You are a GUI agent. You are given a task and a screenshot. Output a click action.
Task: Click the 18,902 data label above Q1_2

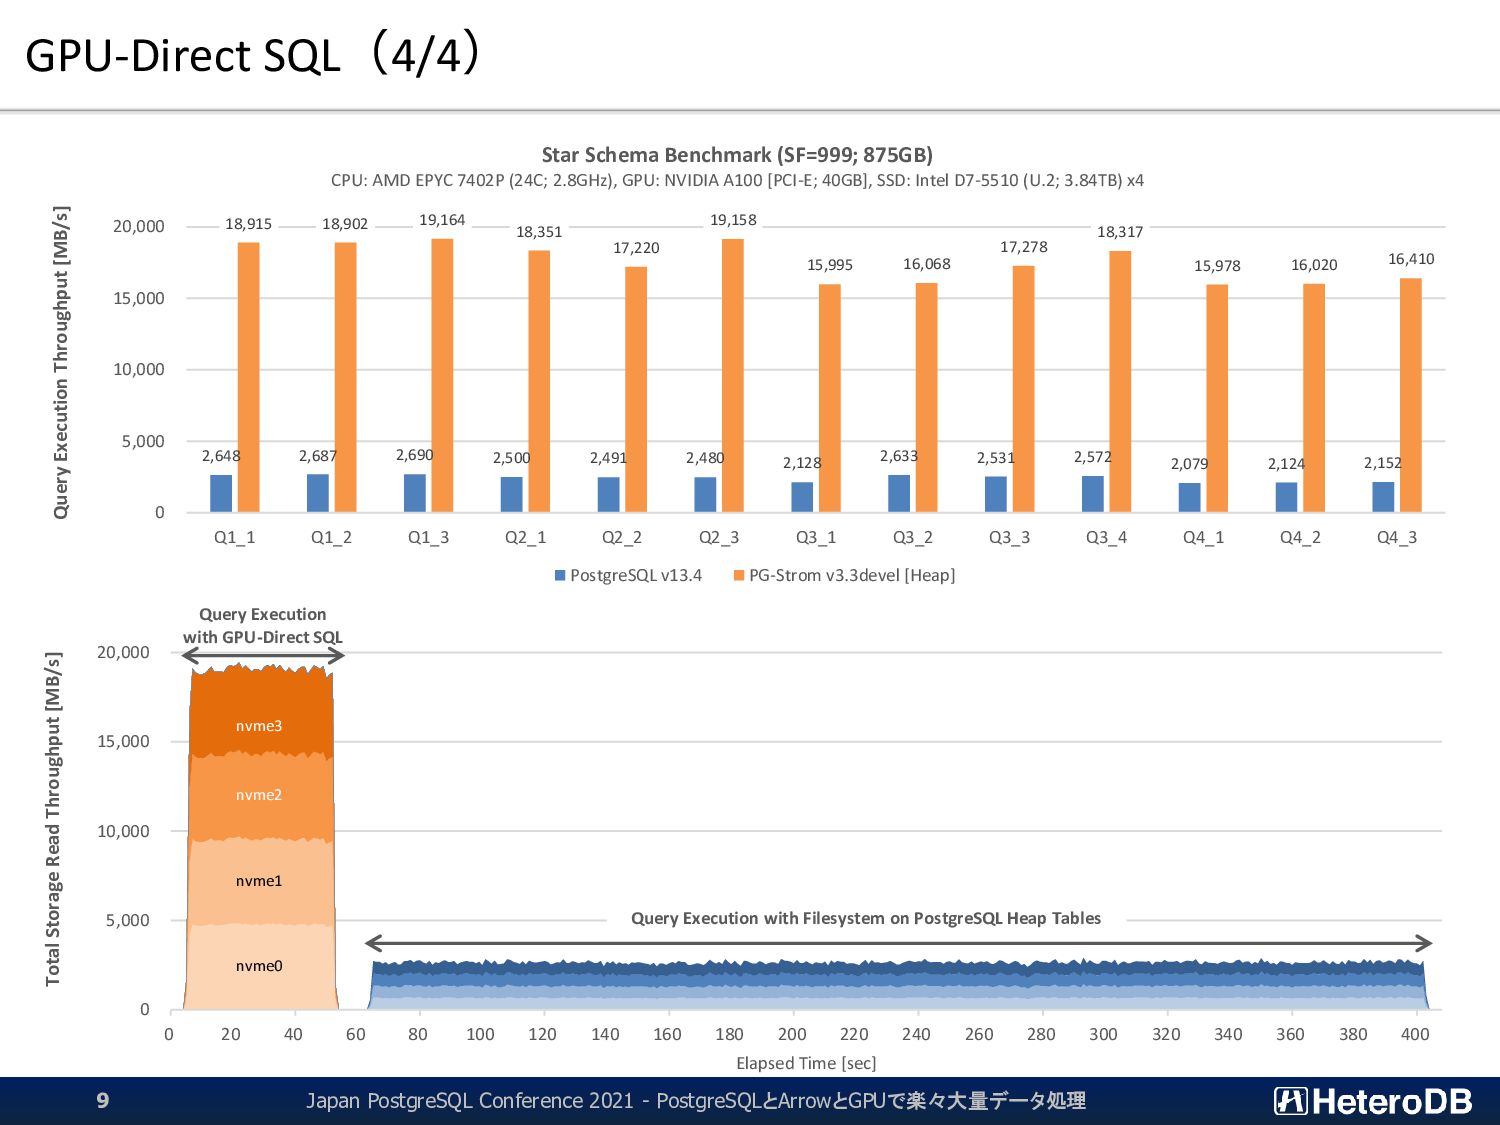(345, 224)
